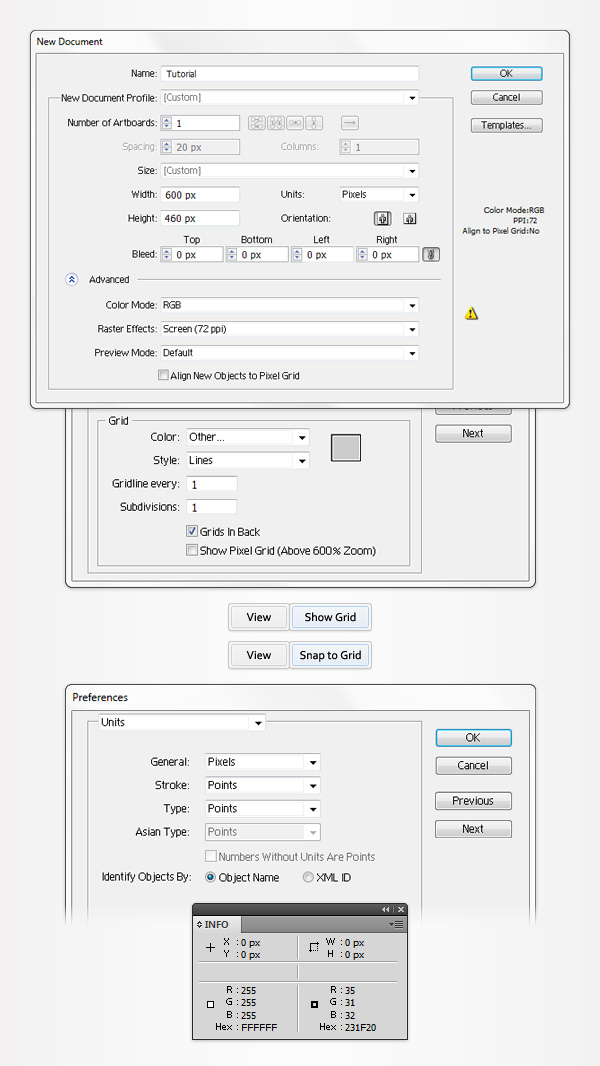Click the fill color indicator in Info
This screenshot has width=600, height=1066.
pos(210,1003)
